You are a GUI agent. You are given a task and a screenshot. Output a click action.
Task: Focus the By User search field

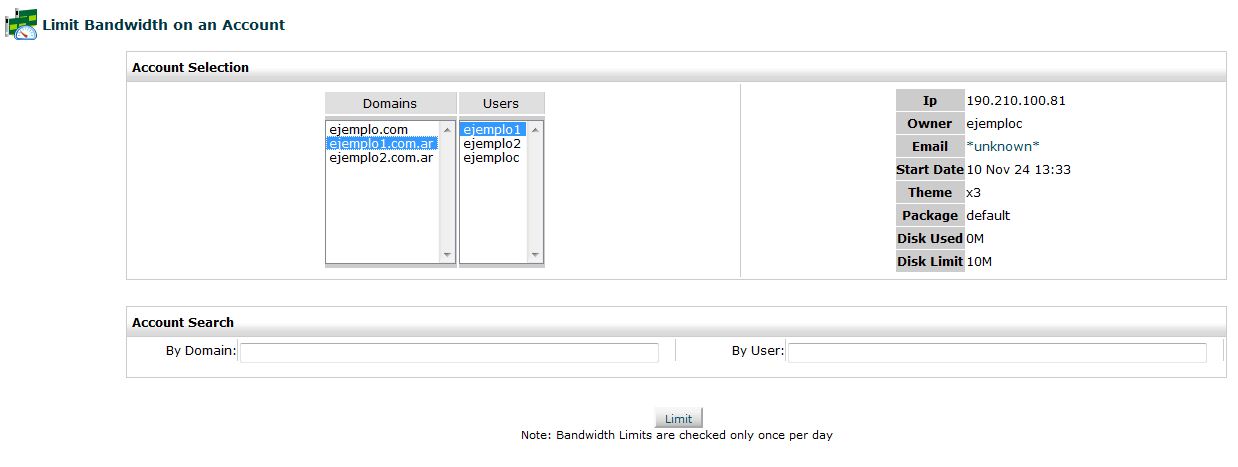[x=997, y=352]
